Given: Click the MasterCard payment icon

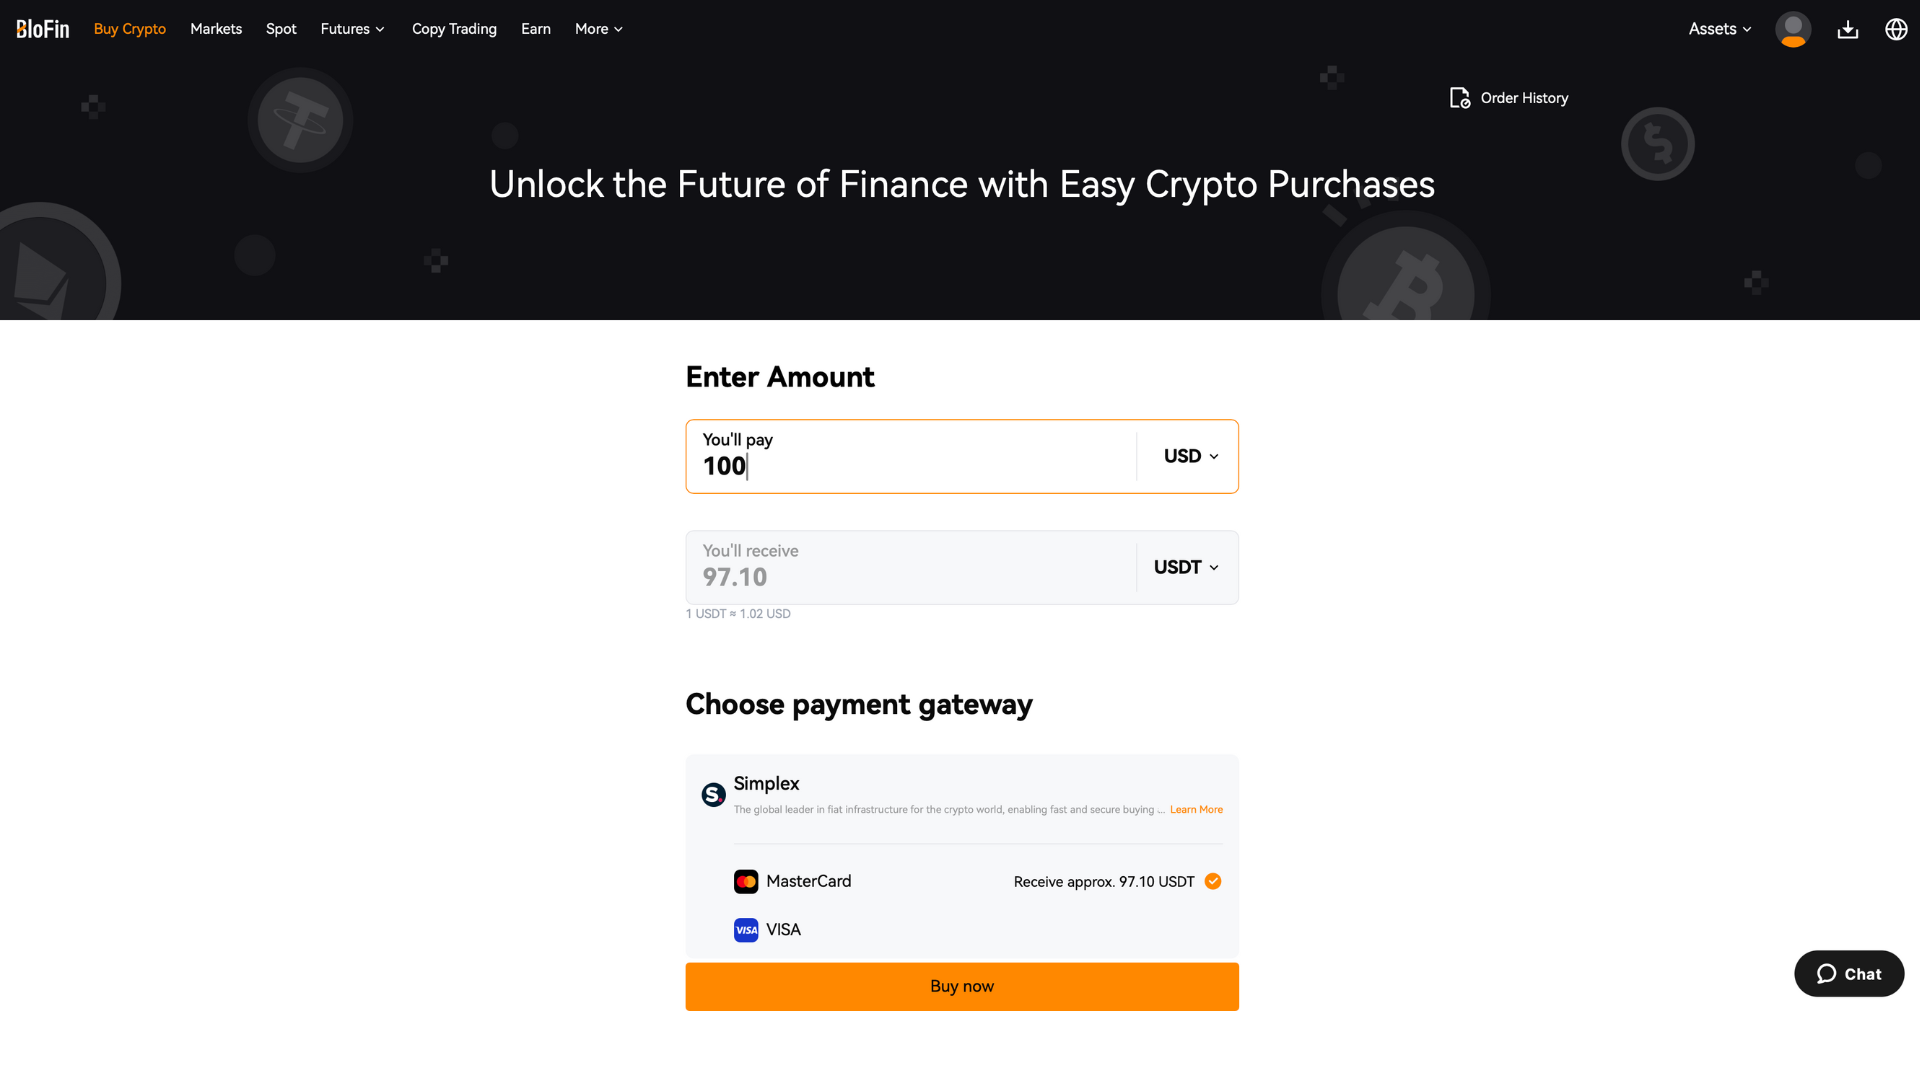Looking at the screenshot, I should pyautogui.click(x=745, y=881).
